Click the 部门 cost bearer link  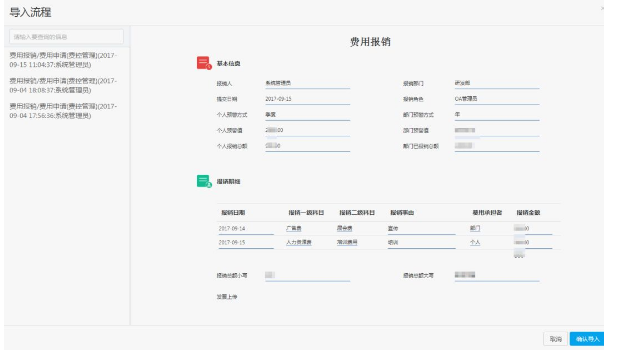click(x=475, y=228)
